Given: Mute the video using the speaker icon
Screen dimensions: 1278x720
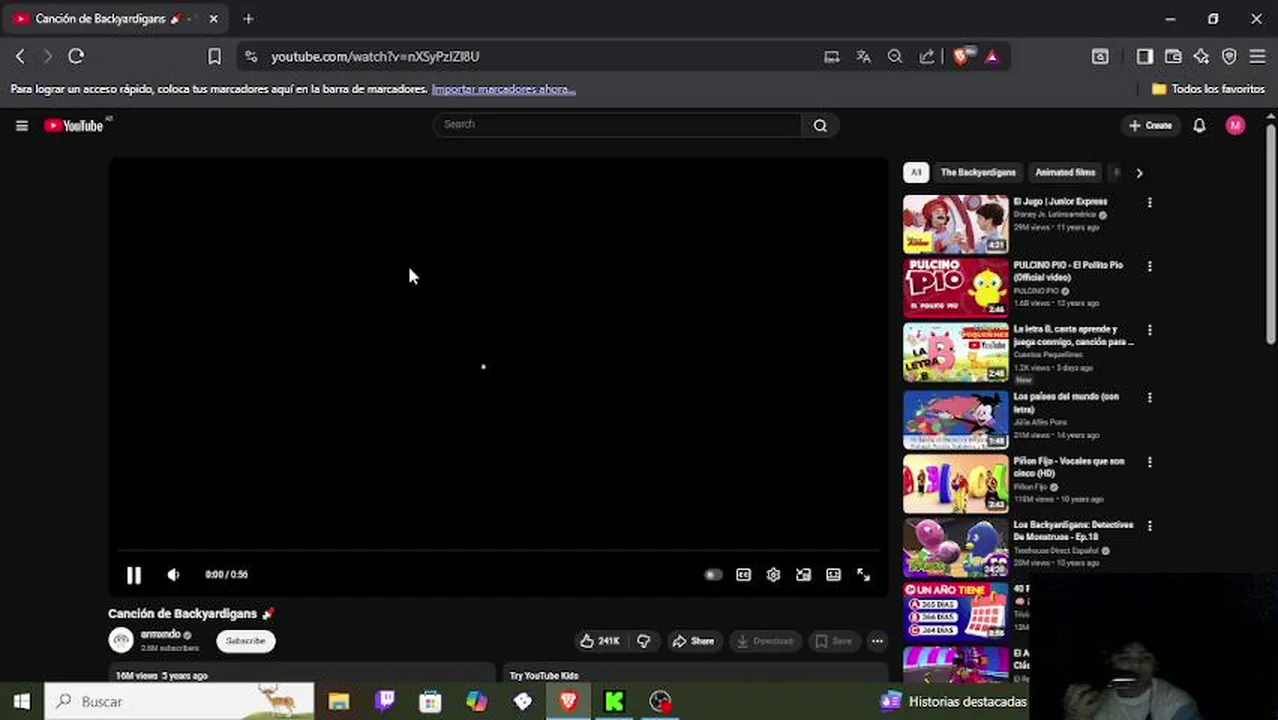Looking at the screenshot, I should pos(173,575).
